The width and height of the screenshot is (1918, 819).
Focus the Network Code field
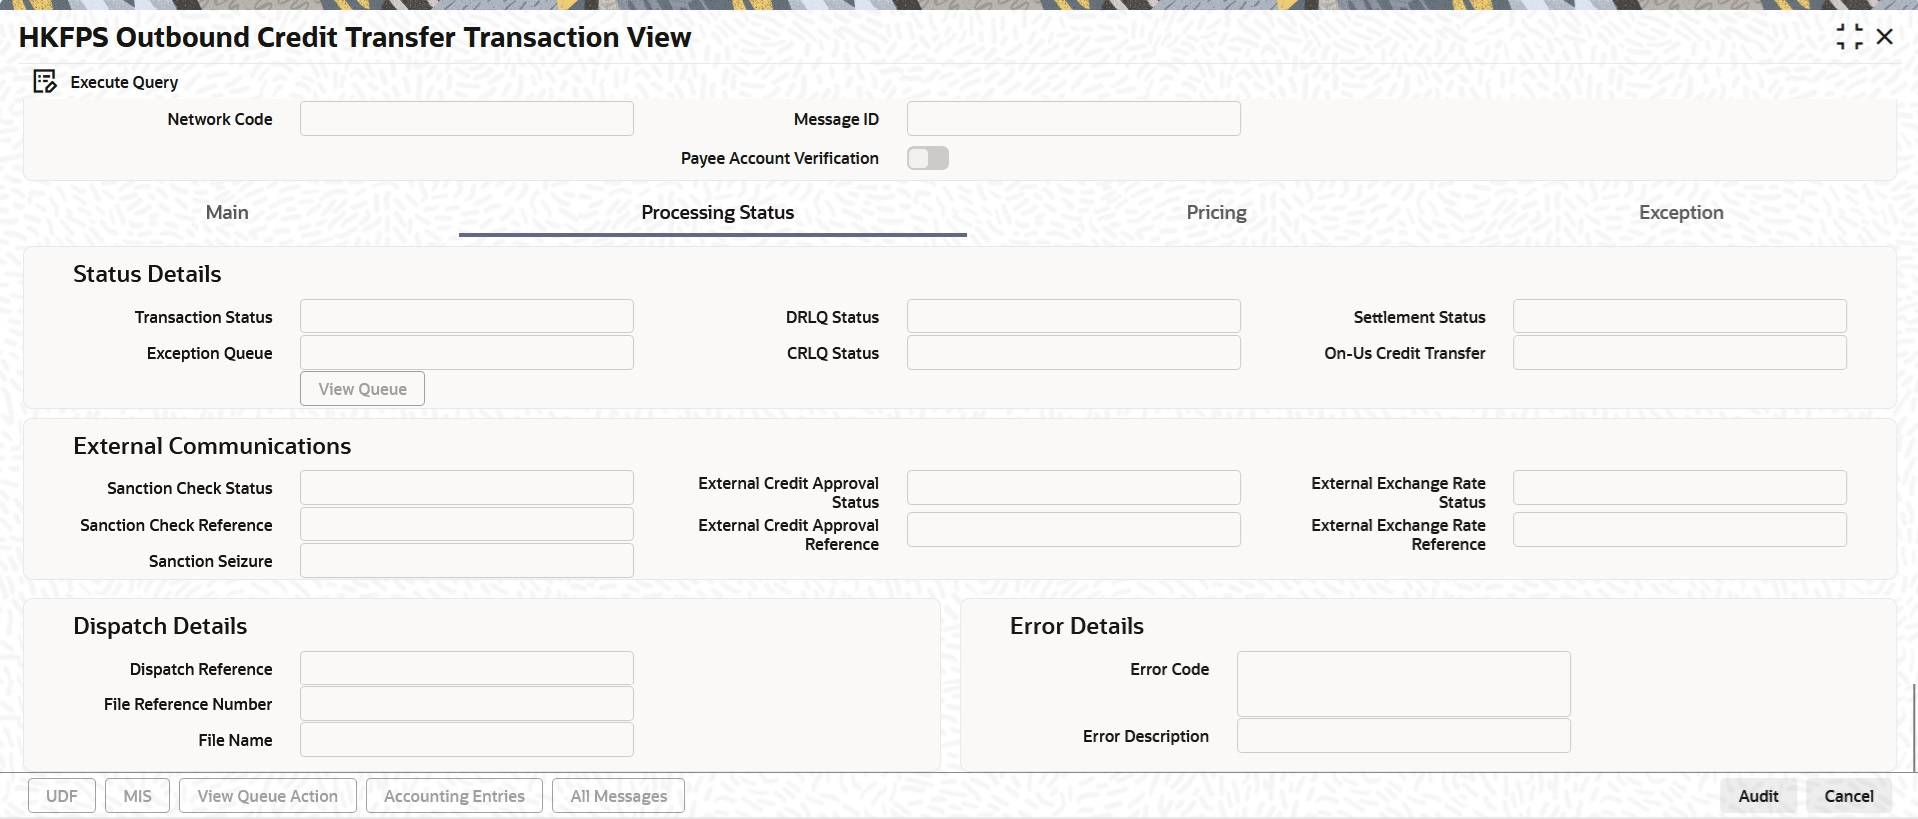[466, 119]
